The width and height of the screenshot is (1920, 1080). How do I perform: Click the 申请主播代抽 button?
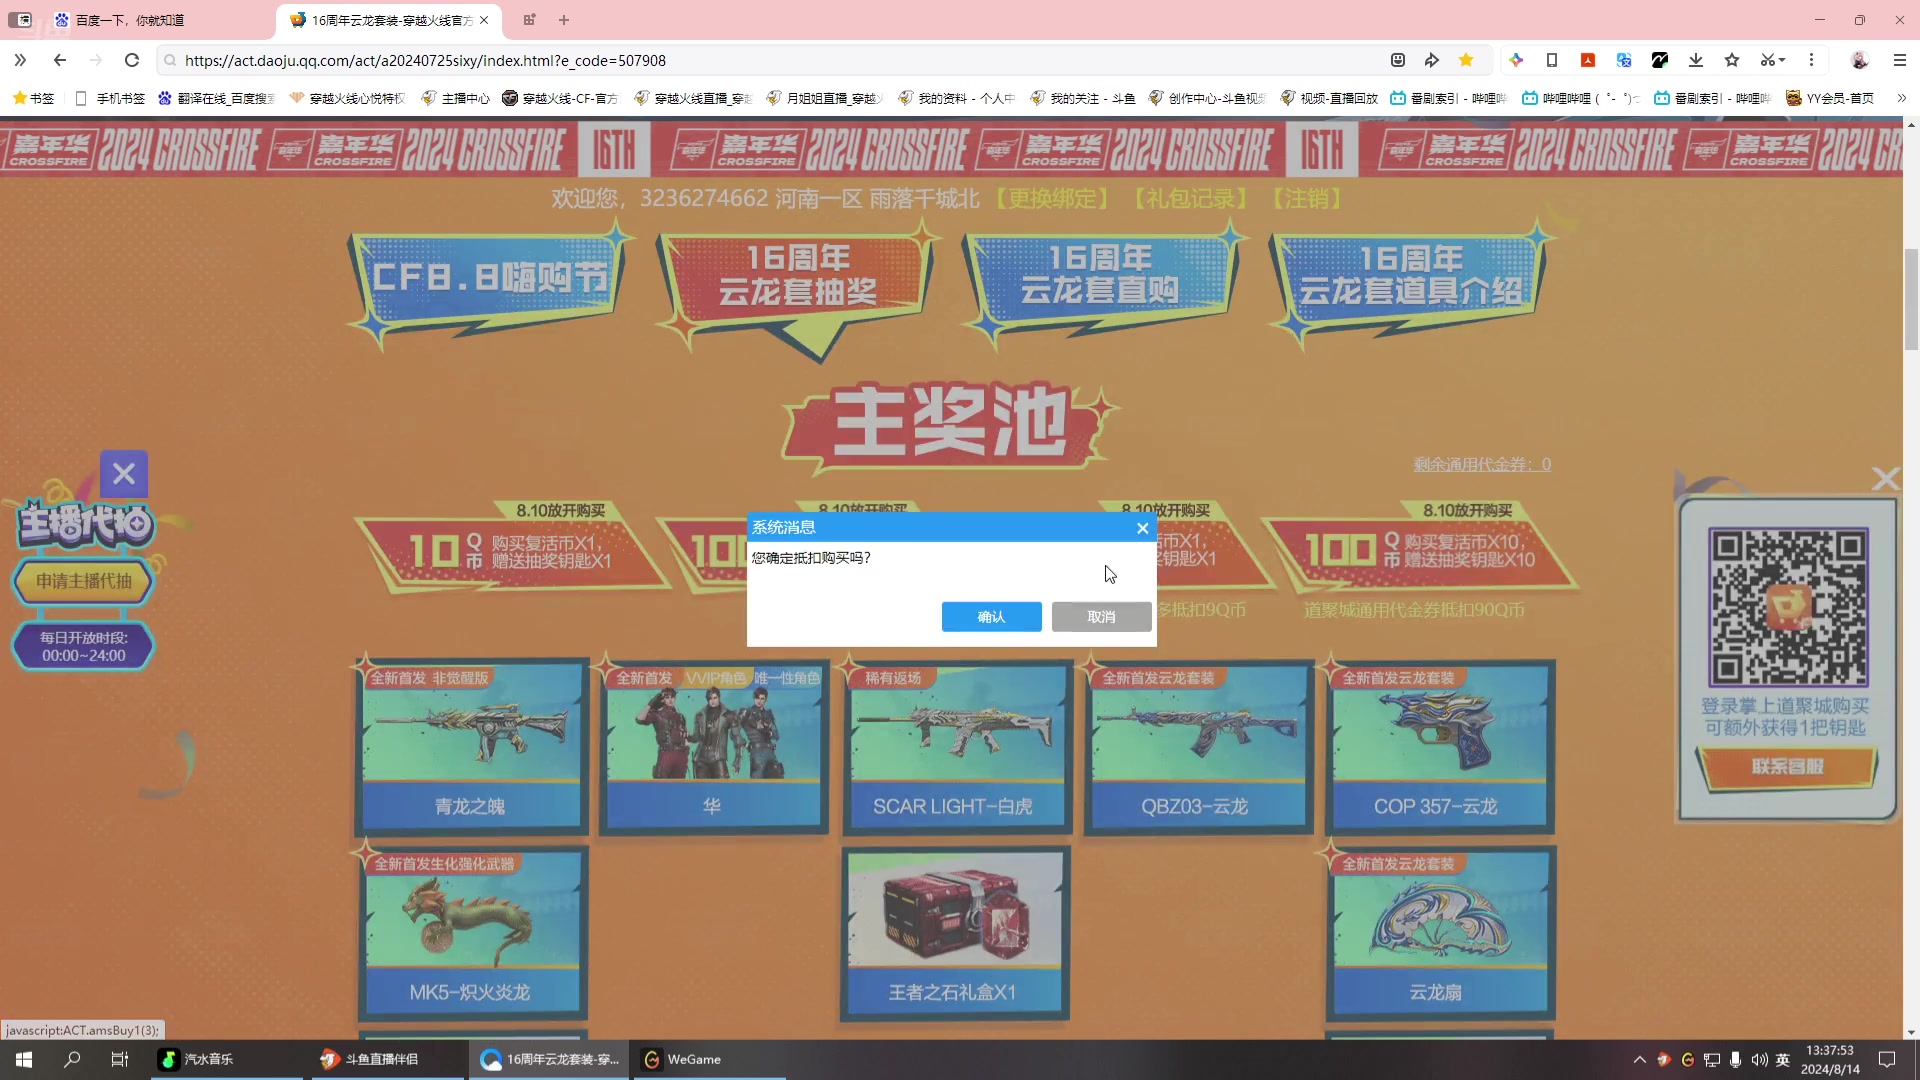pos(84,581)
